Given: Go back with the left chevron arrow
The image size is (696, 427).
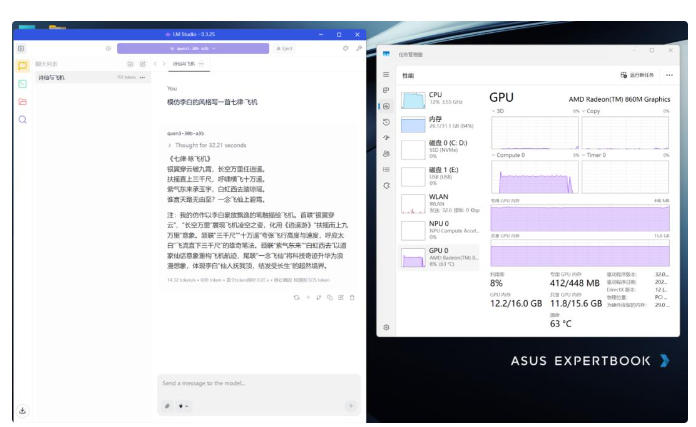Looking at the screenshot, I should 155,64.
